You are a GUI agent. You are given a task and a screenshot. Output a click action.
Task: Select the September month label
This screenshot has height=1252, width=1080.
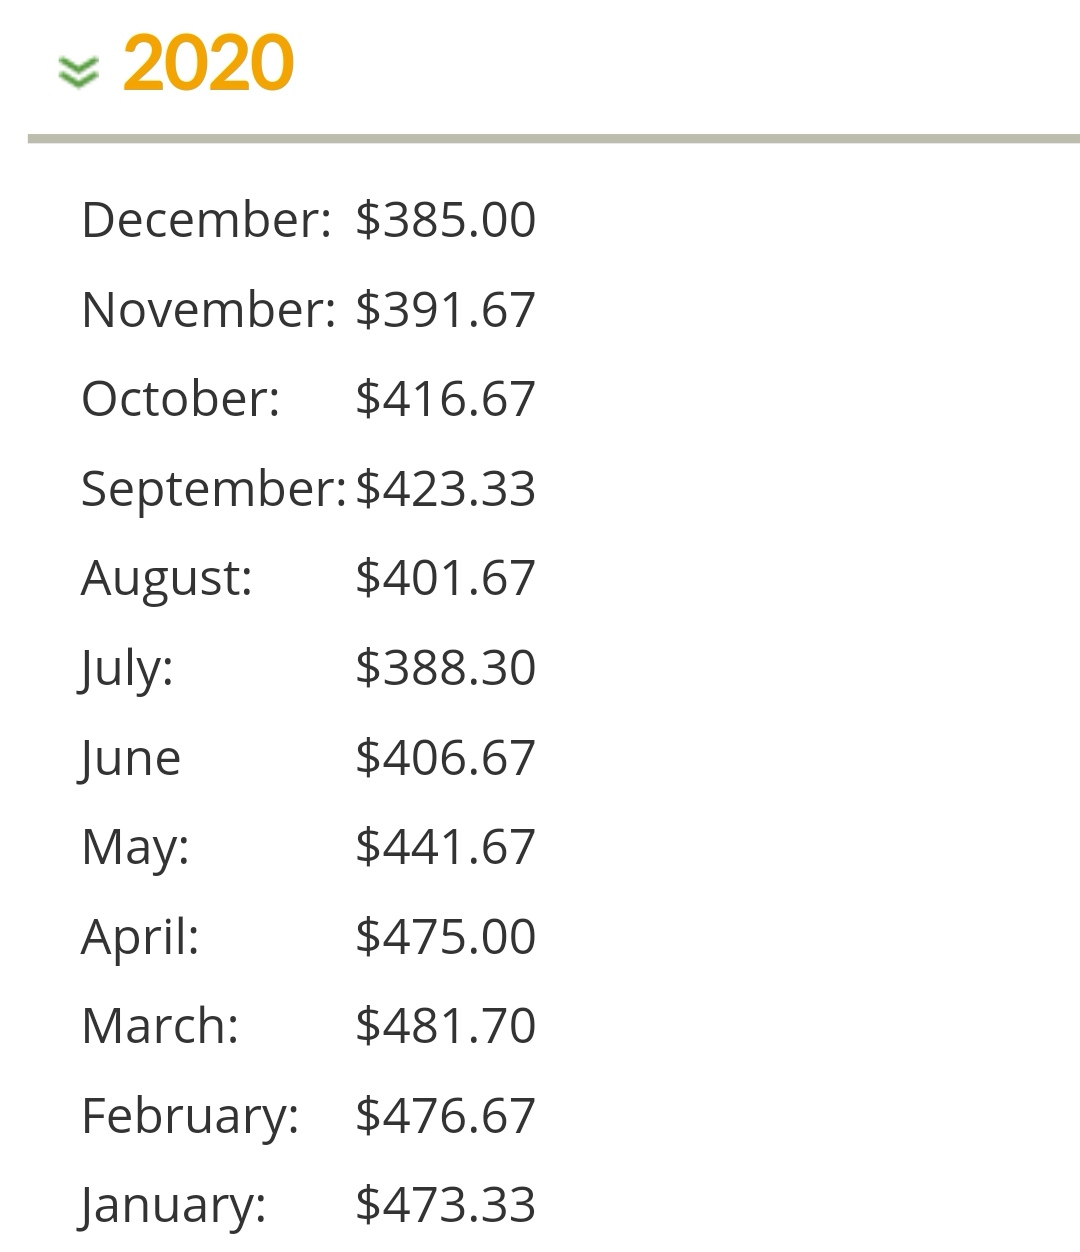(213, 489)
